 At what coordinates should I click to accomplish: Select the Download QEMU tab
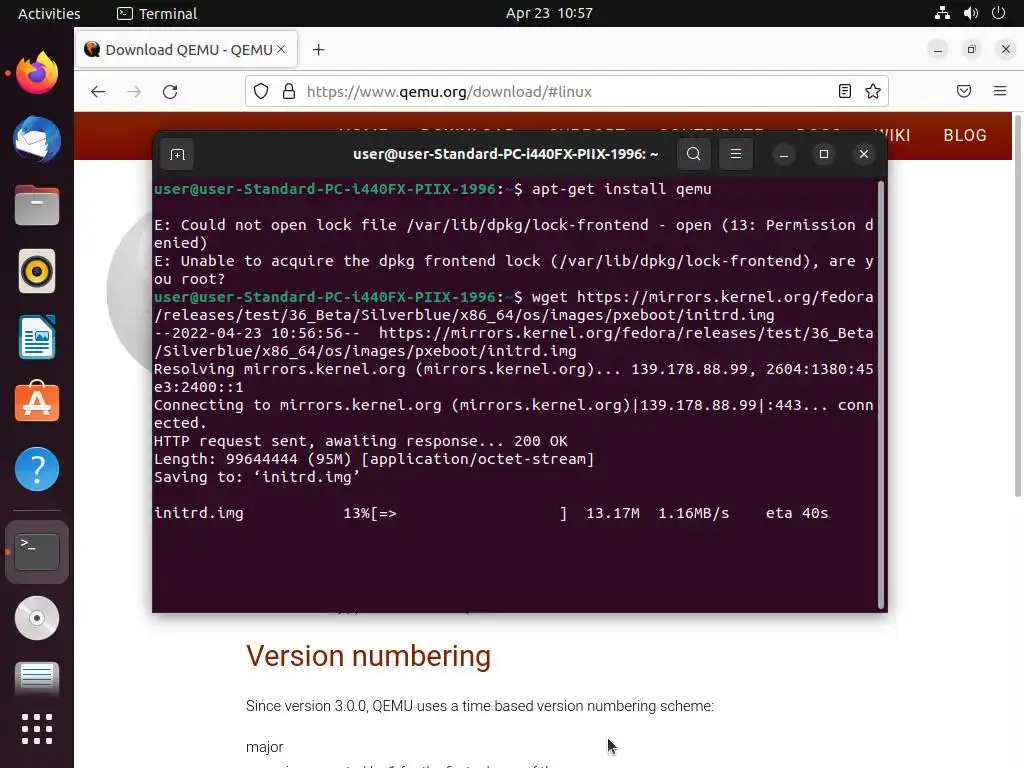click(x=186, y=50)
